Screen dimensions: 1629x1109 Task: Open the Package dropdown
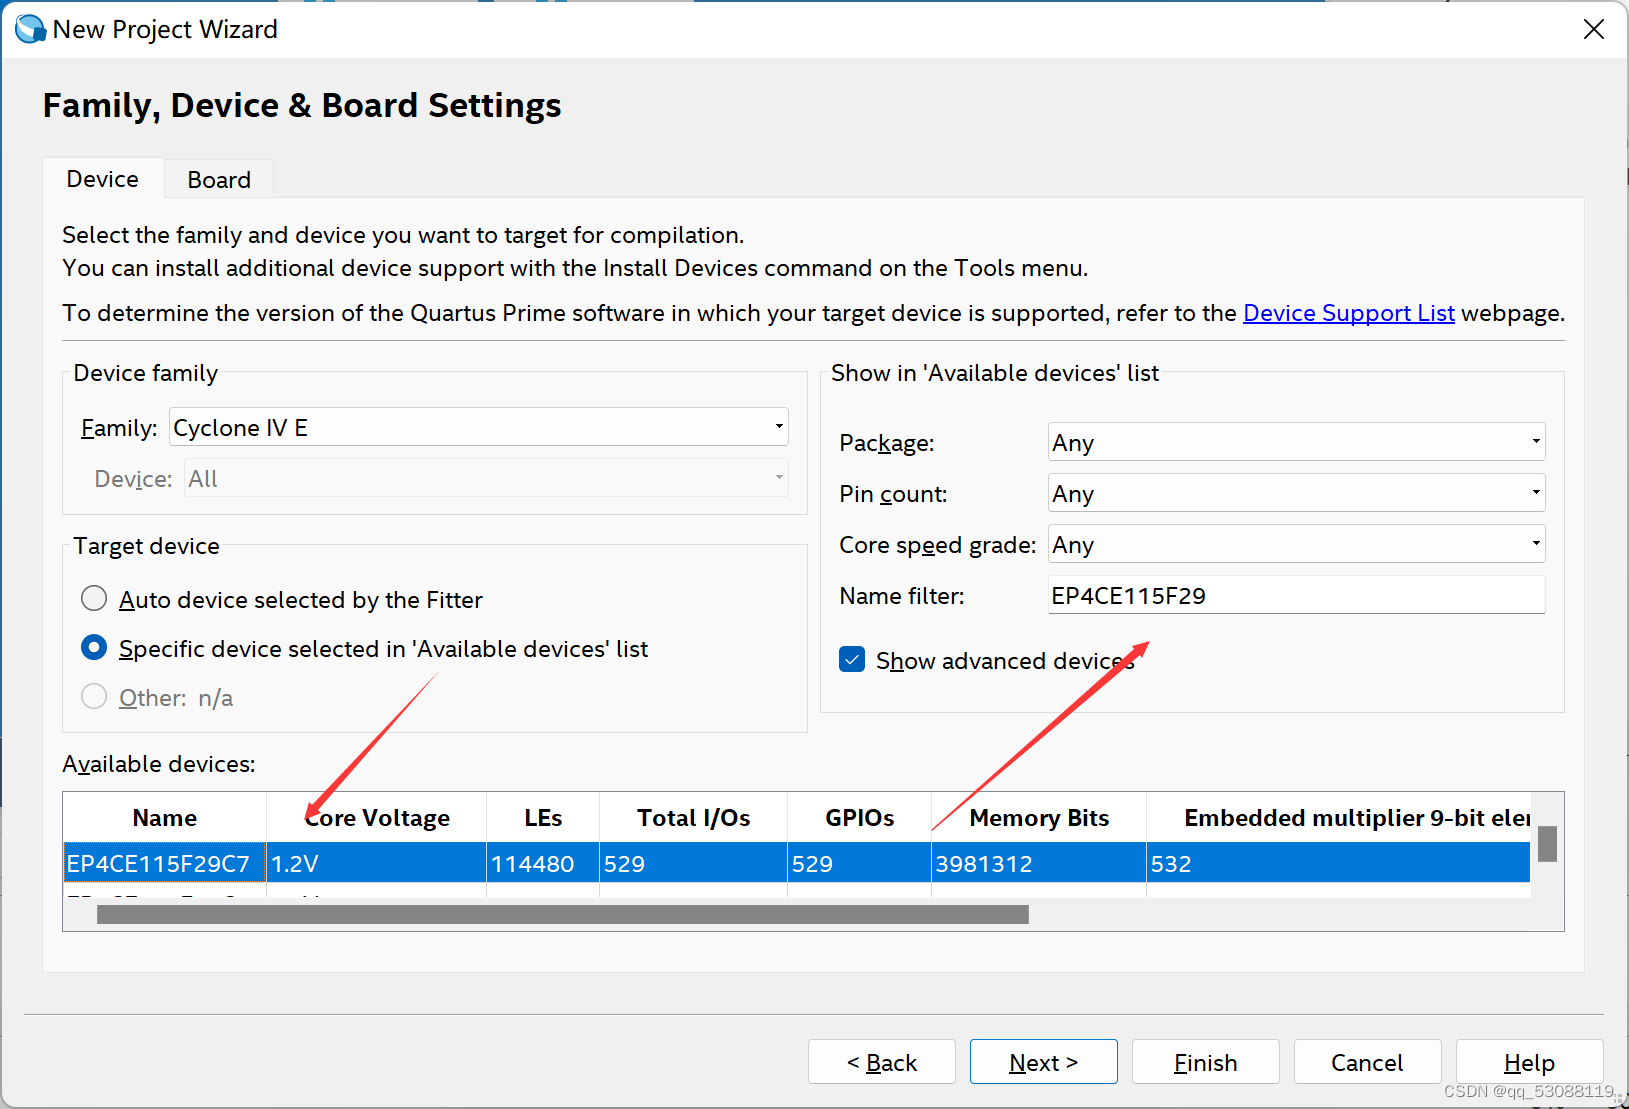[1296, 442]
